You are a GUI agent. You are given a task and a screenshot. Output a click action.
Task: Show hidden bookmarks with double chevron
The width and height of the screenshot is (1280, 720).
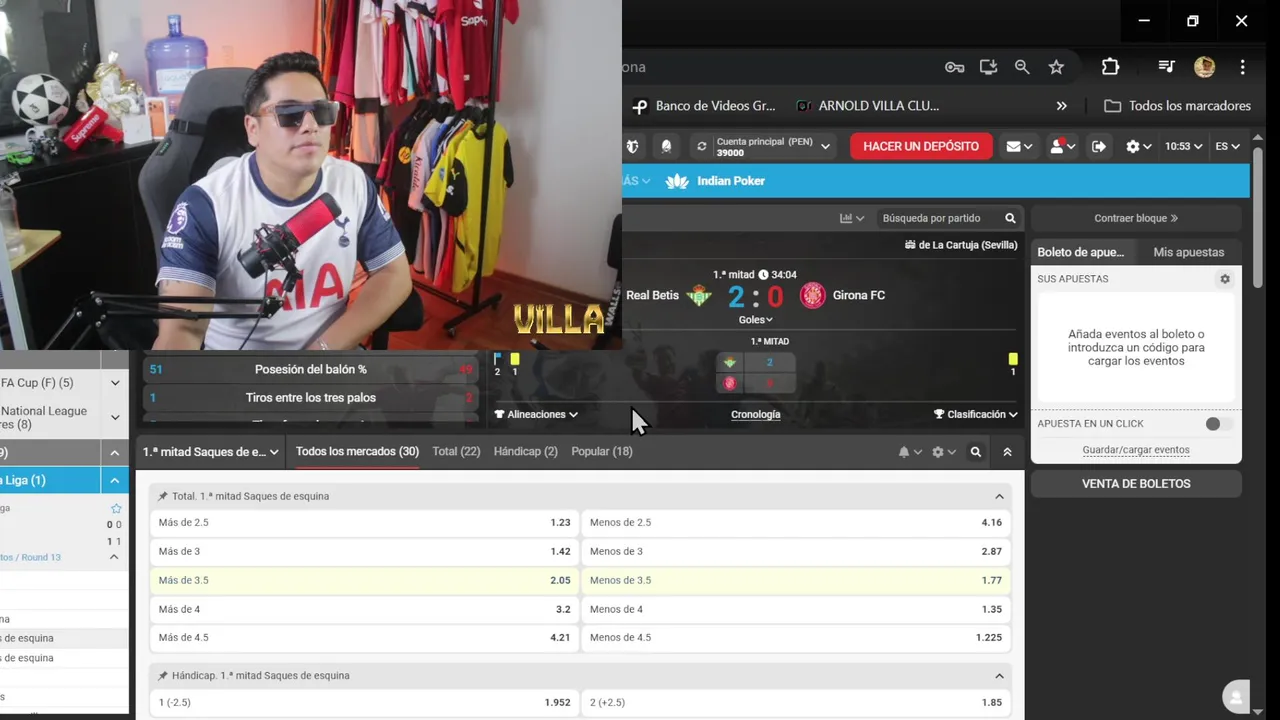coord(1062,106)
